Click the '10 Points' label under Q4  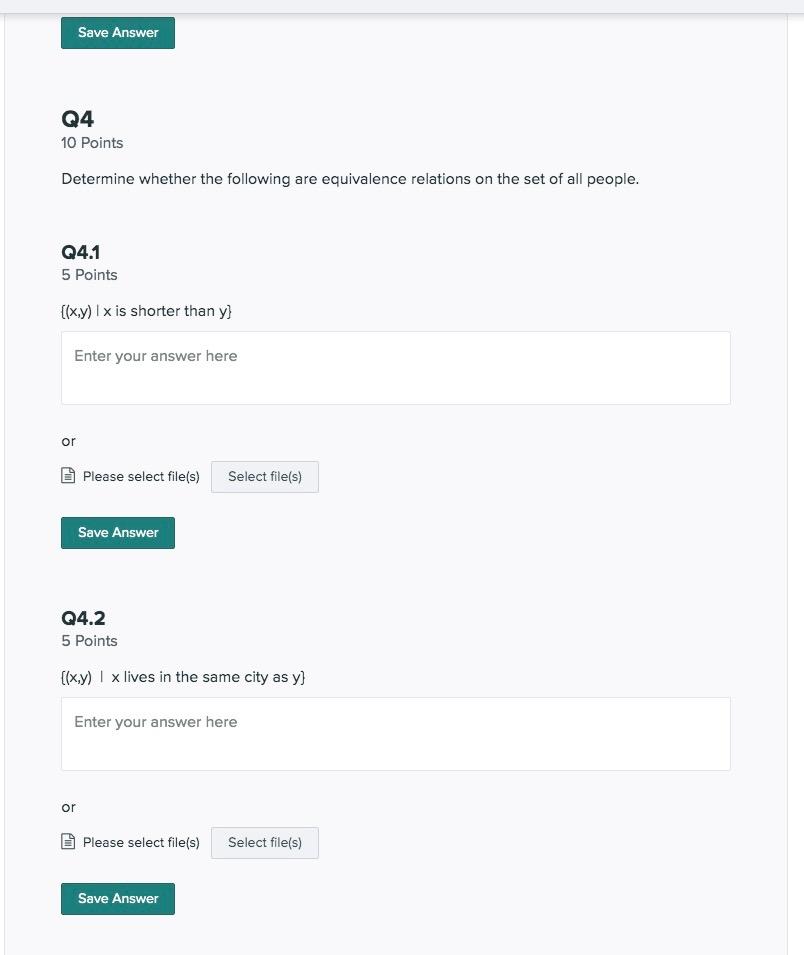92,143
